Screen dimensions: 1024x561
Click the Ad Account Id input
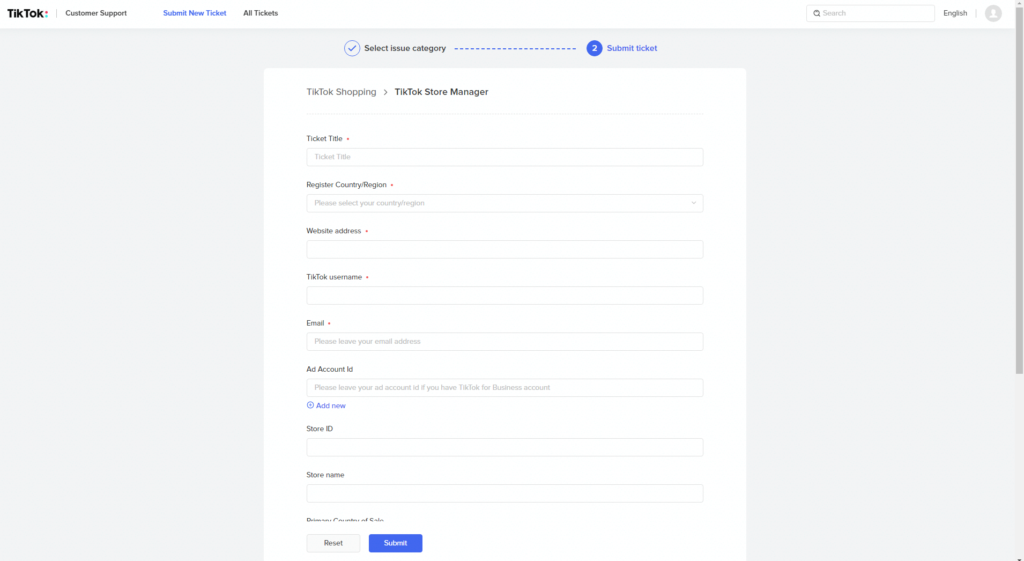pos(505,387)
